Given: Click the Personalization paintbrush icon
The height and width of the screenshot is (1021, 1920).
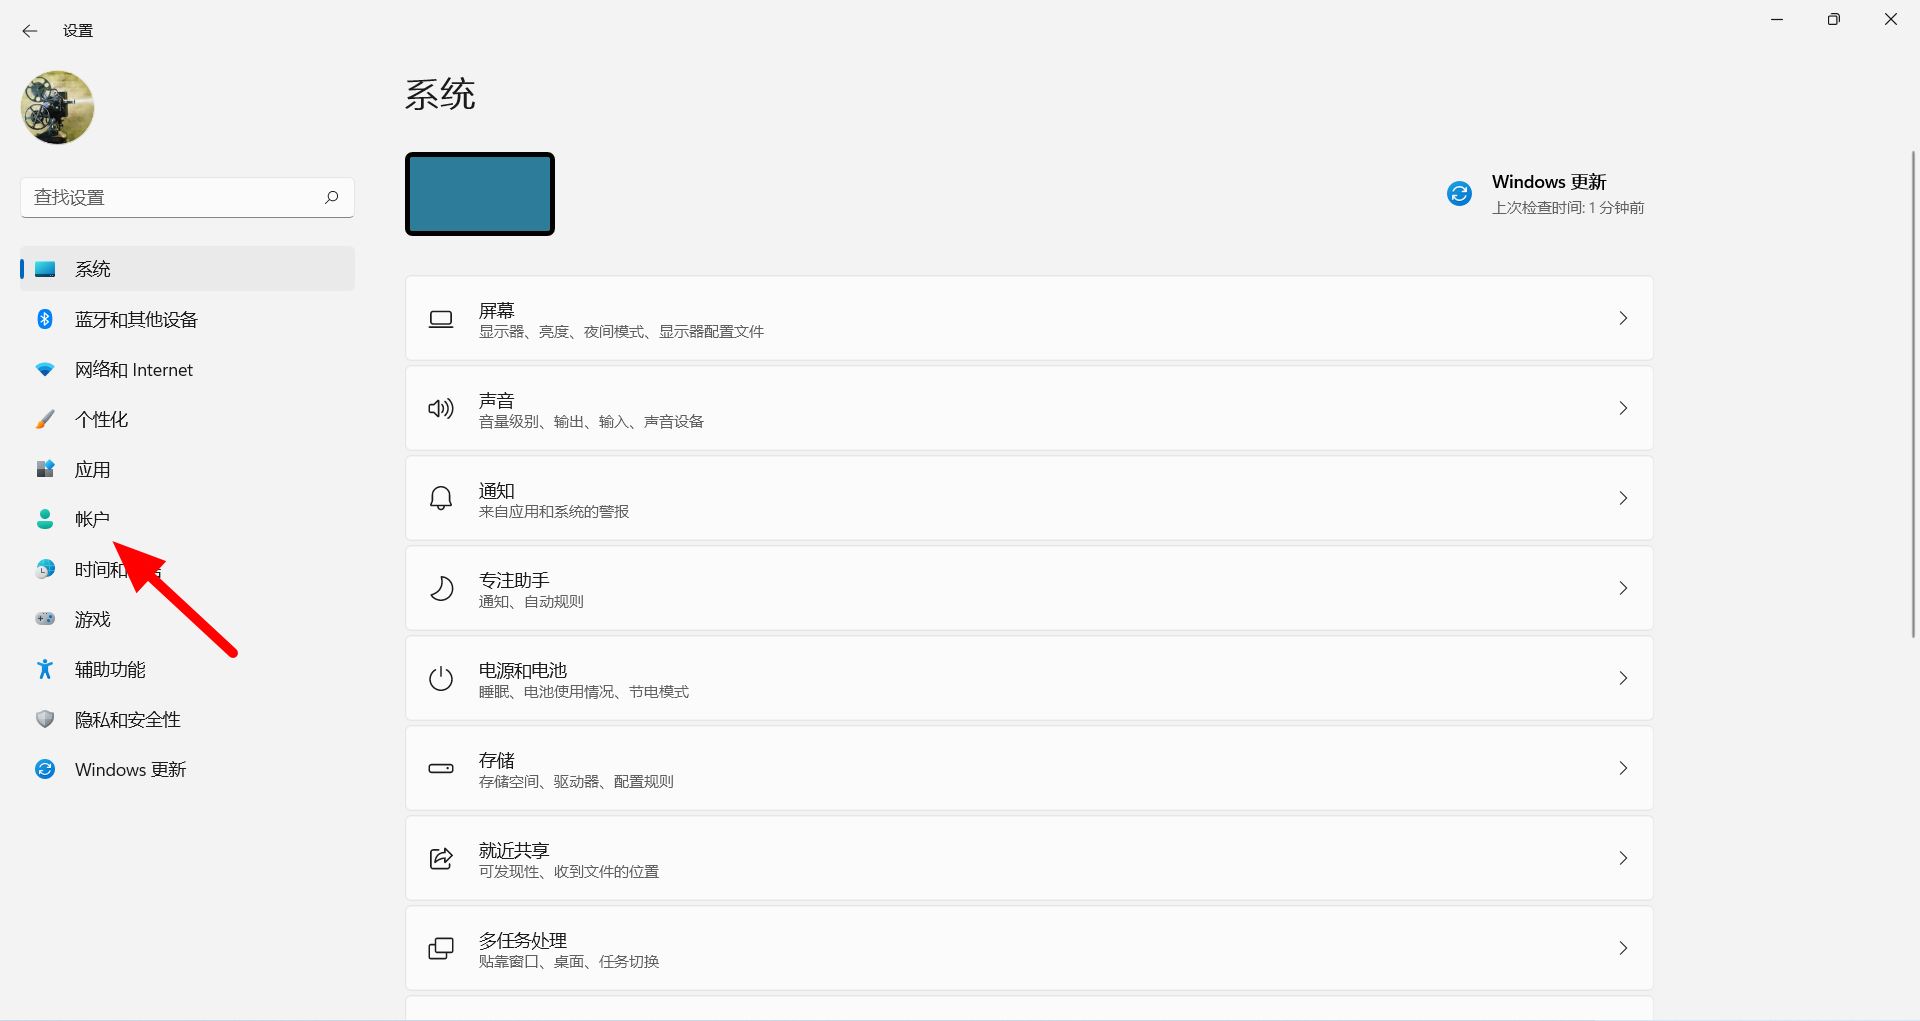Looking at the screenshot, I should pyautogui.click(x=45, y=419).
